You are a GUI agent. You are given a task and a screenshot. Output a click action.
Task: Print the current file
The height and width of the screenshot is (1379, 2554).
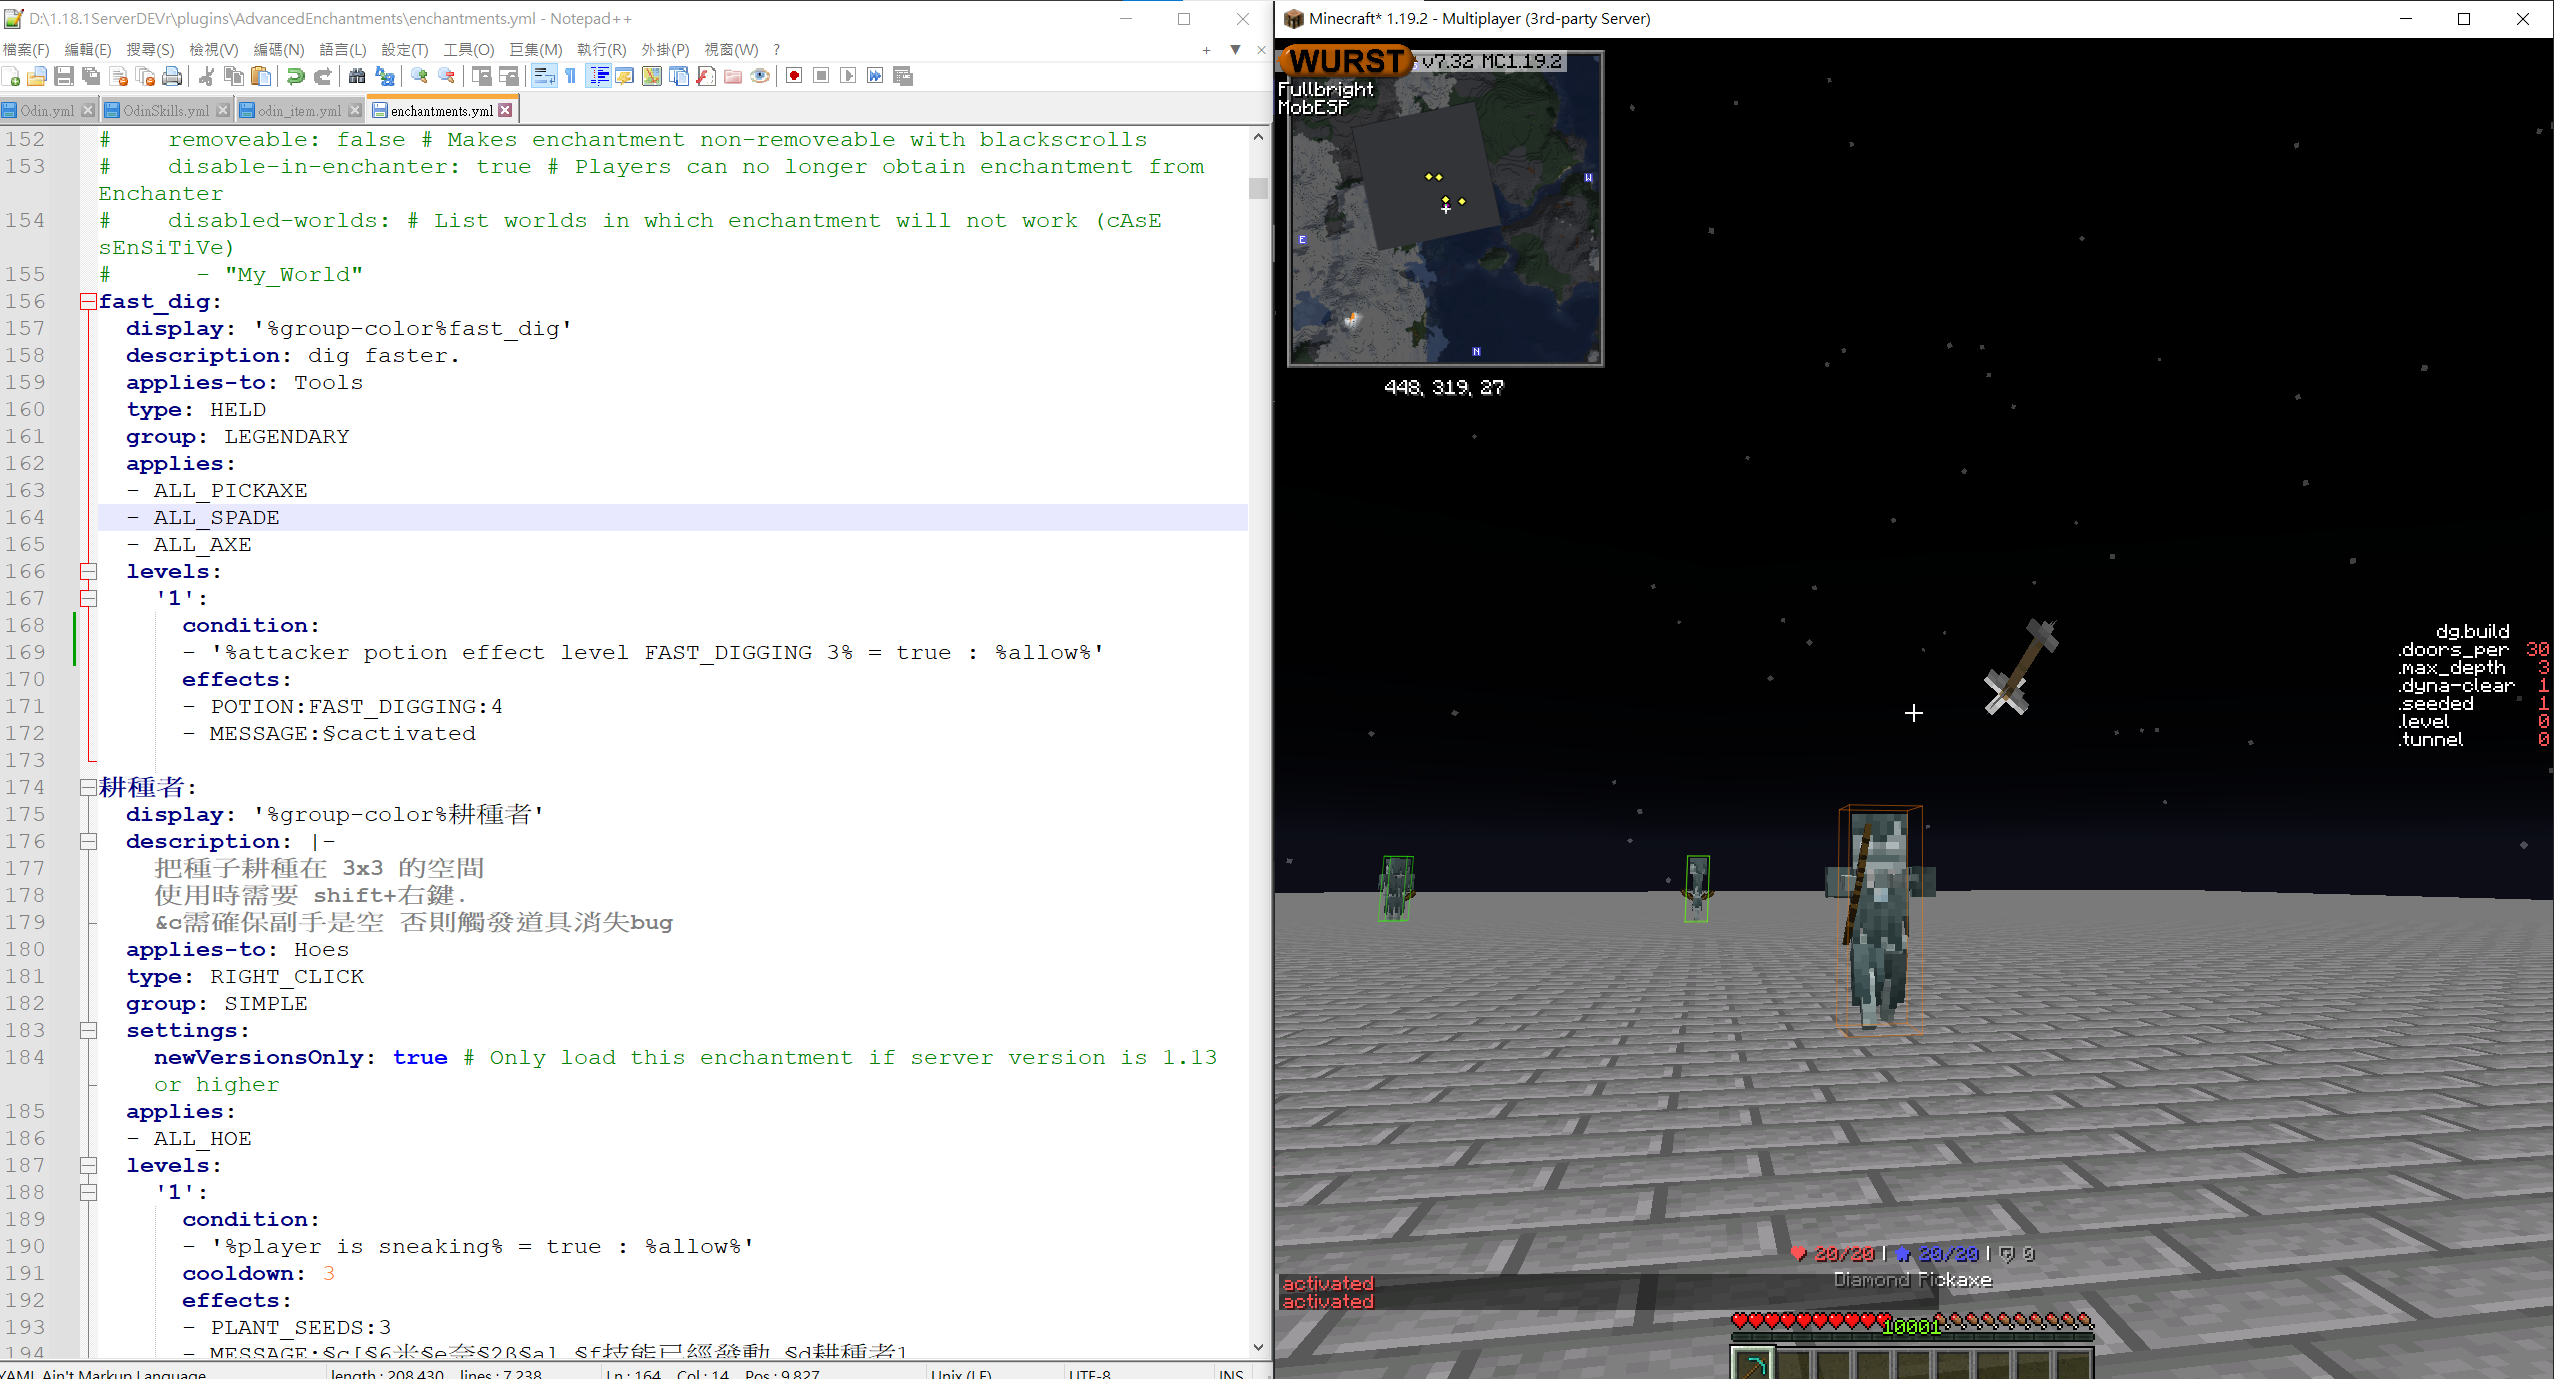[x=172, y=76]
